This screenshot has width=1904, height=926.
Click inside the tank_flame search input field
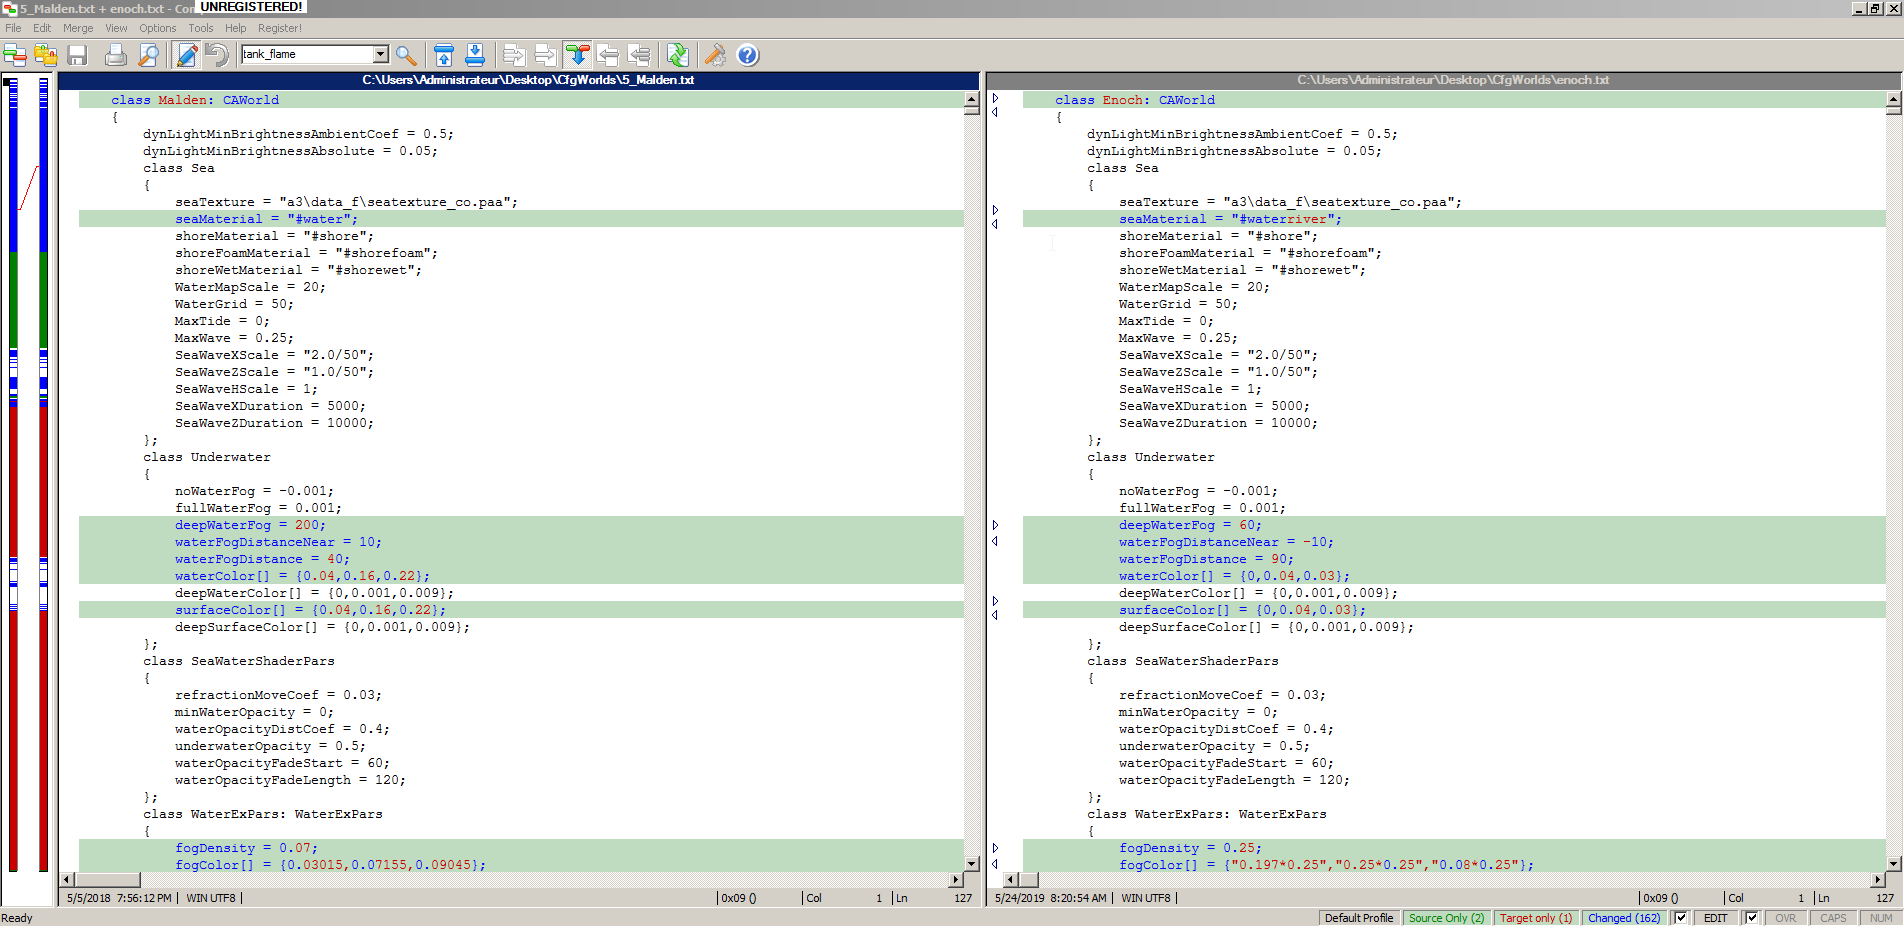tap(306, 54)
